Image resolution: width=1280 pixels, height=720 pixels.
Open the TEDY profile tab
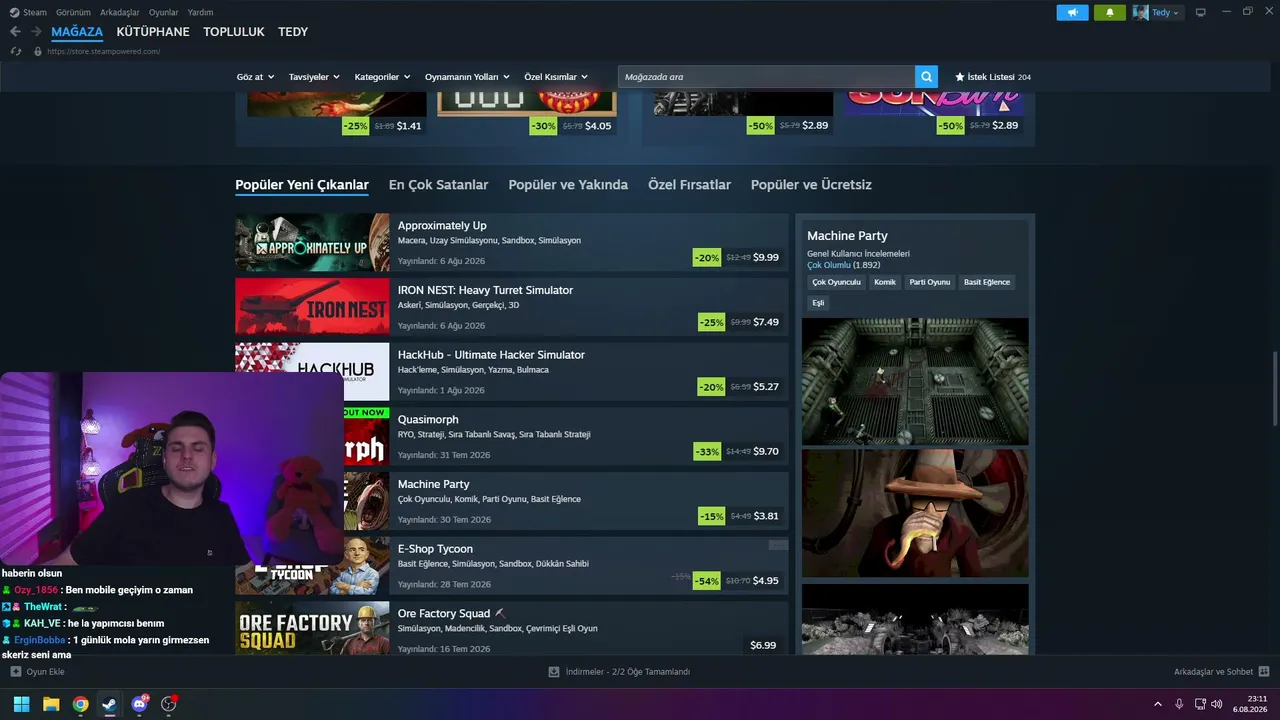[x=293, y=32]
